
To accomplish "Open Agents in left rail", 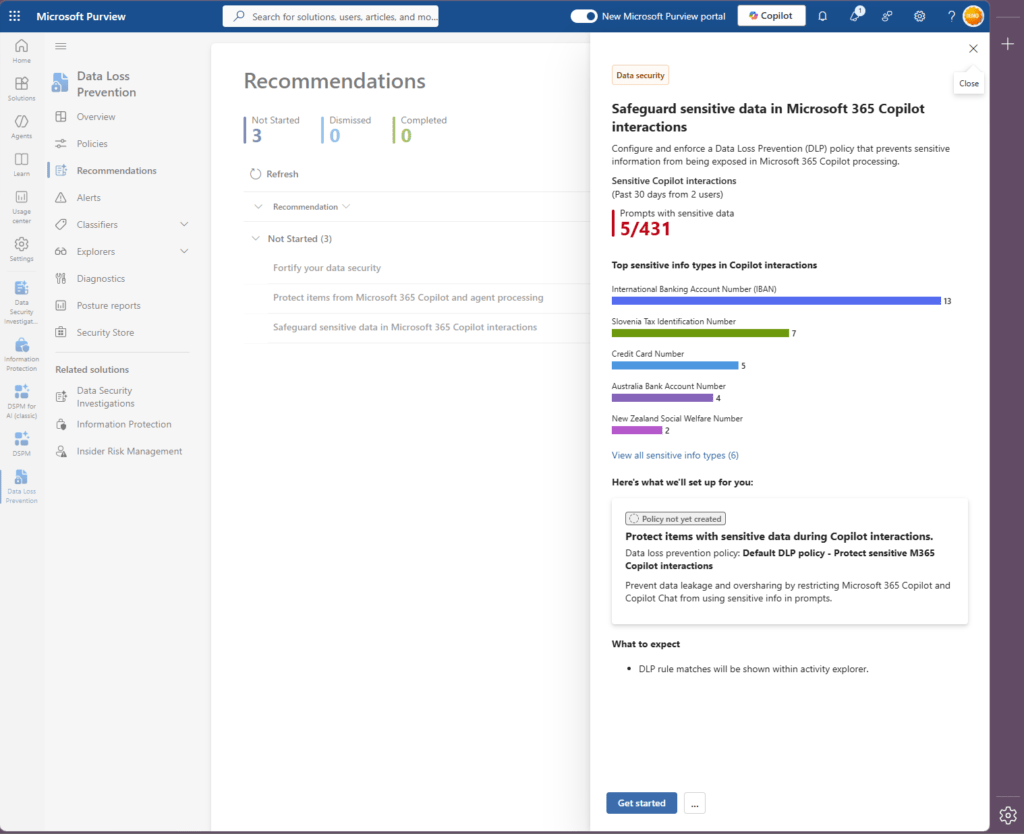I will 22,127.
